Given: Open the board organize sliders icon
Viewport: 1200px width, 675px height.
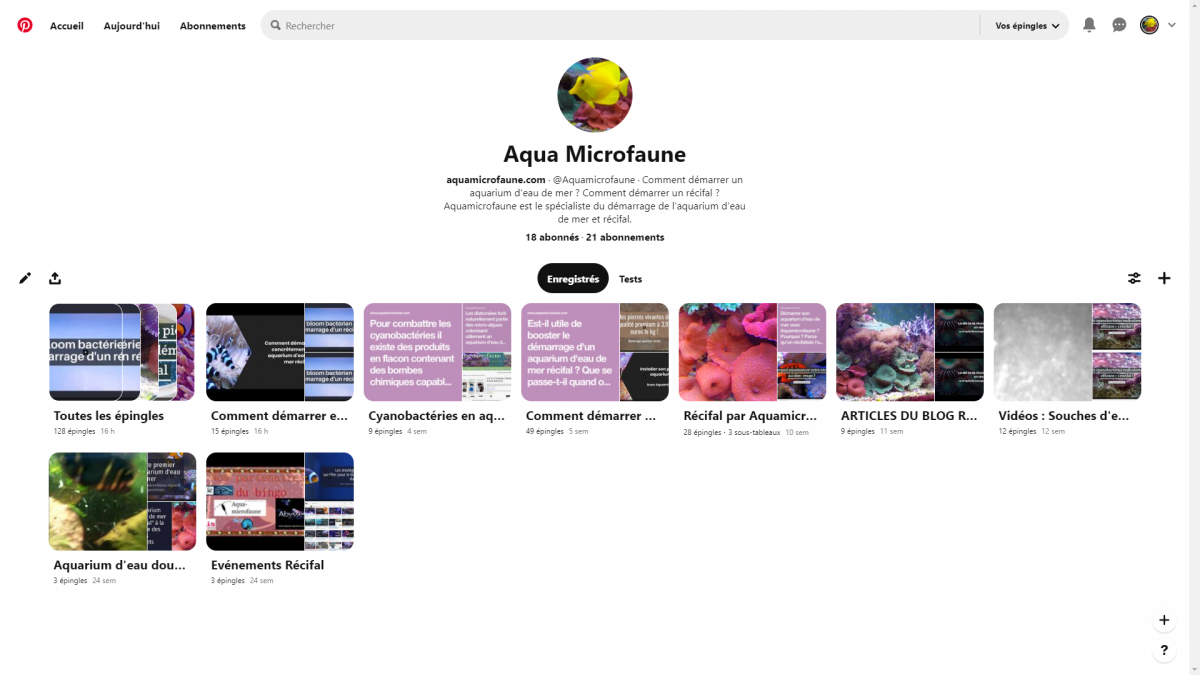Looking at the screenshot, I should [x=1134, y=278].
